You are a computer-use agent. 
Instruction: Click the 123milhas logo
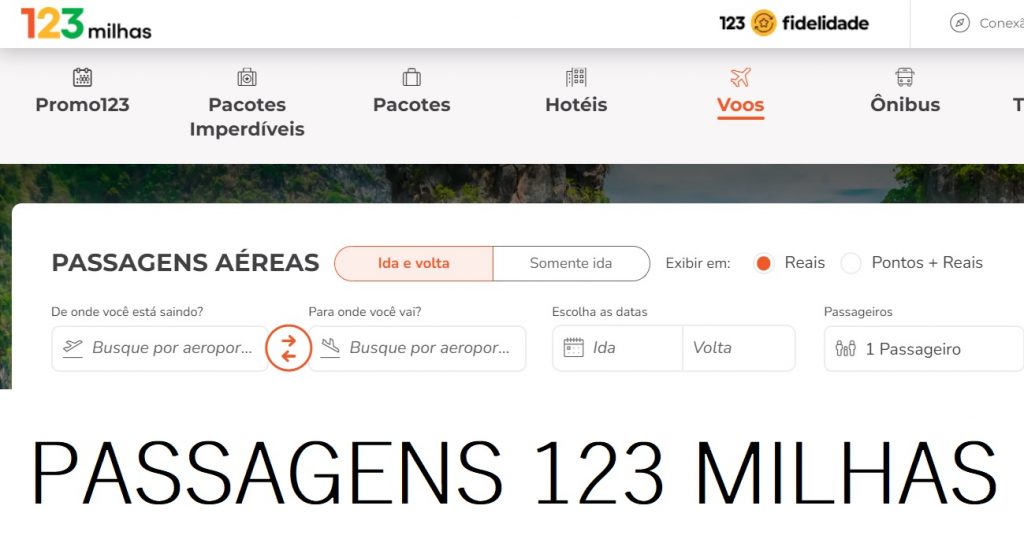pyautogui.click(x=86, y=24)
